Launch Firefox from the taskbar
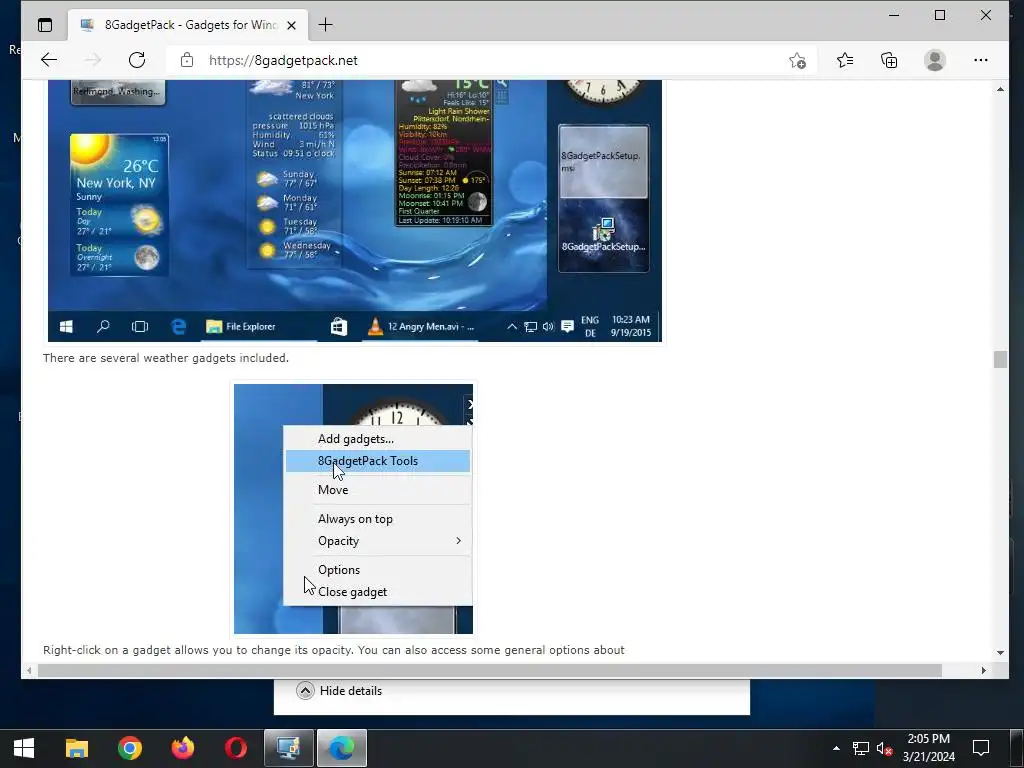This screenshot has width=1024, height=768. [183, 748]
